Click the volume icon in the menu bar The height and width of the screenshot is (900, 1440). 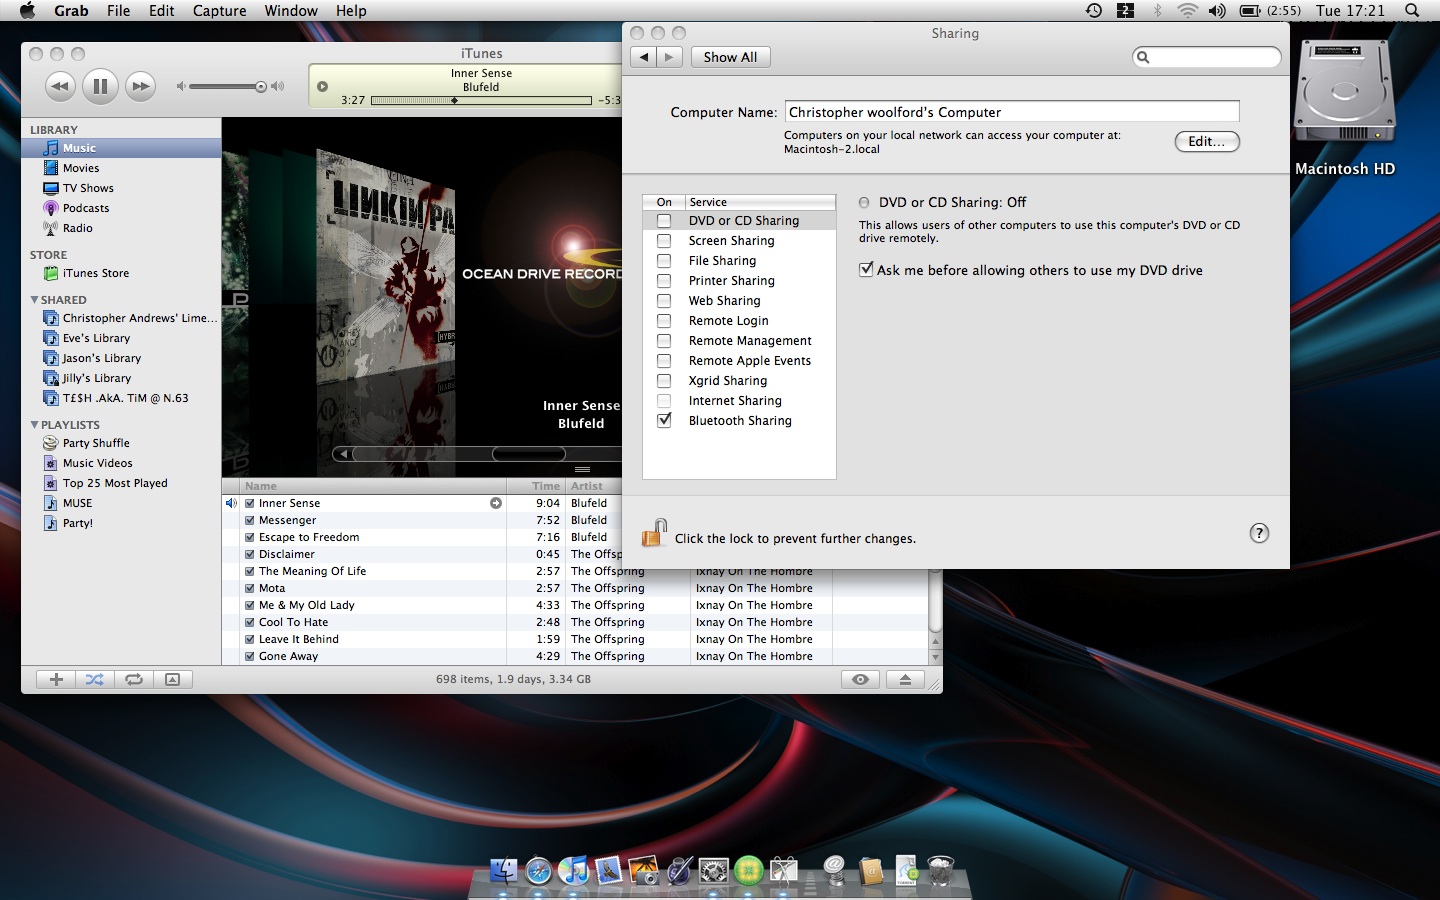[1217, 11]
